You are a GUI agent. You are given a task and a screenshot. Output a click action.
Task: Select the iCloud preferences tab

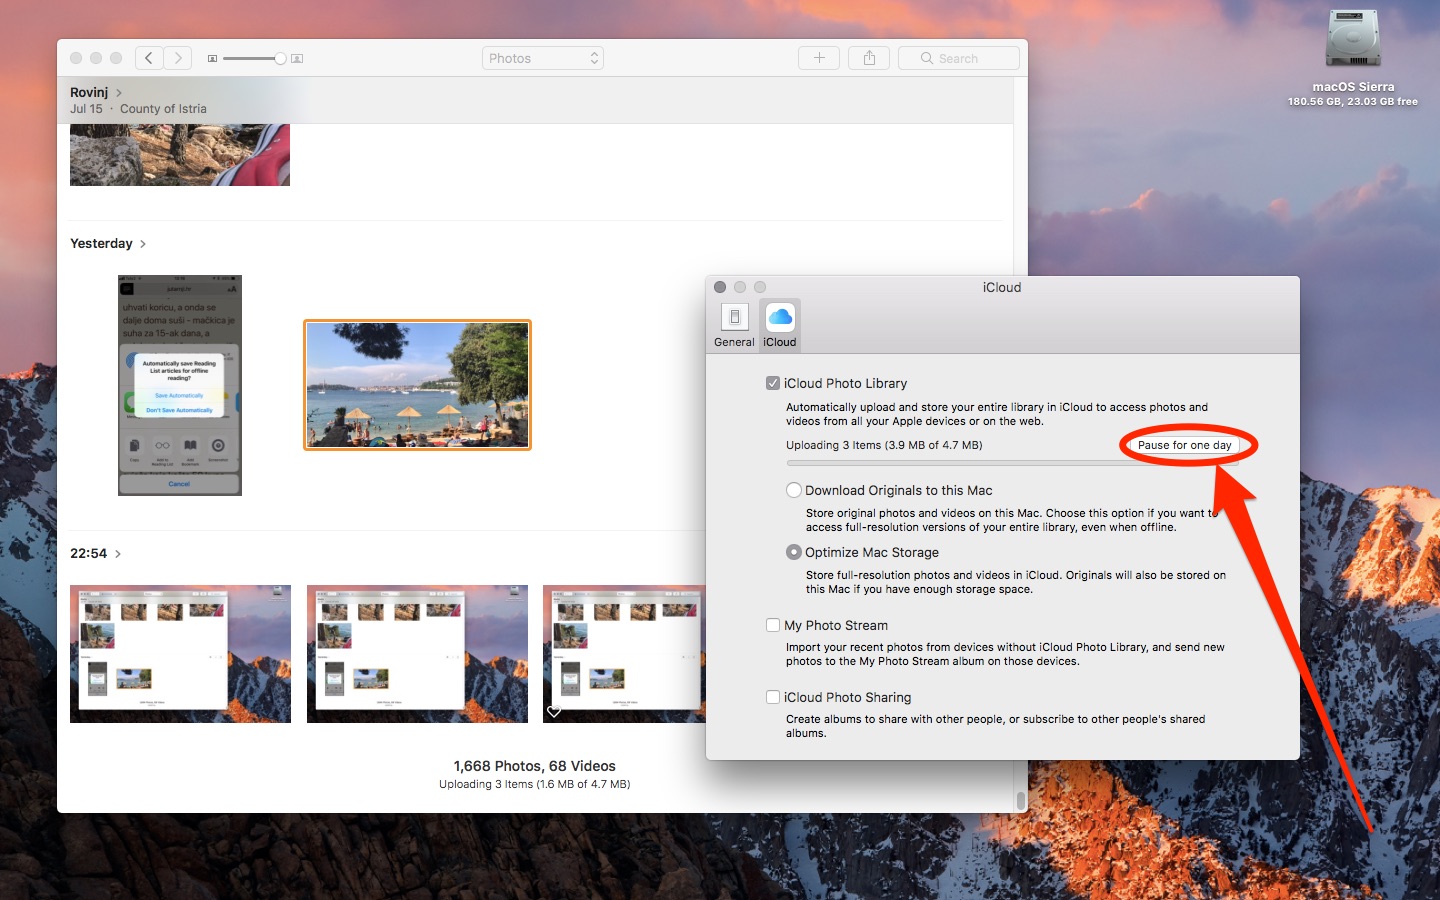click(780, 325)
